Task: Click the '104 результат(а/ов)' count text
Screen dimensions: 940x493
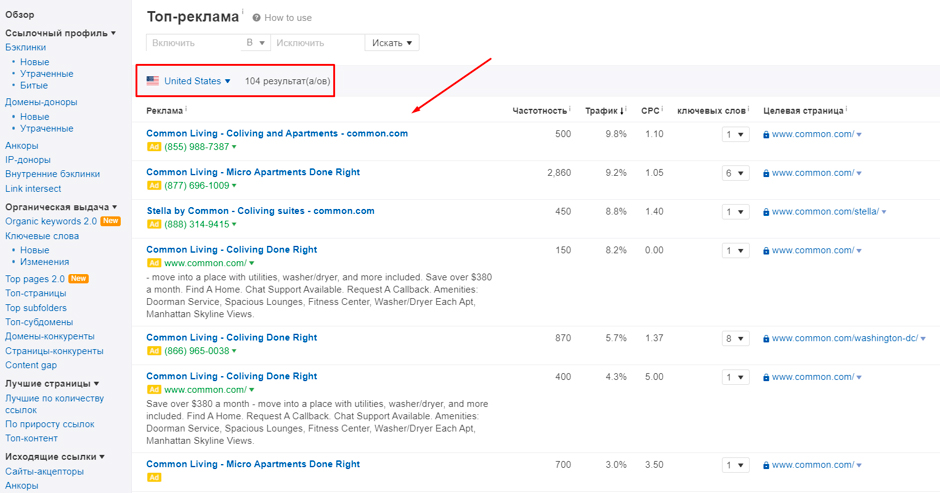Action: 287,81
